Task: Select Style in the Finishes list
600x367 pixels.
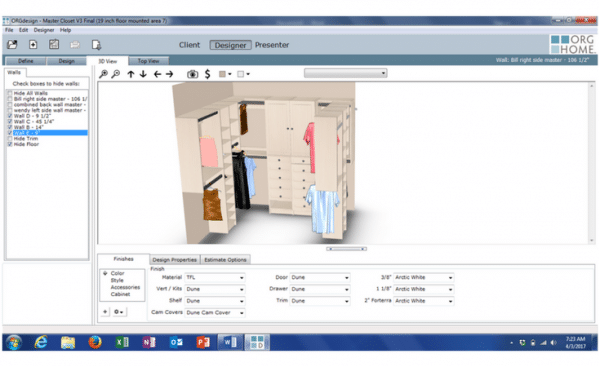Action: point(117,281)
